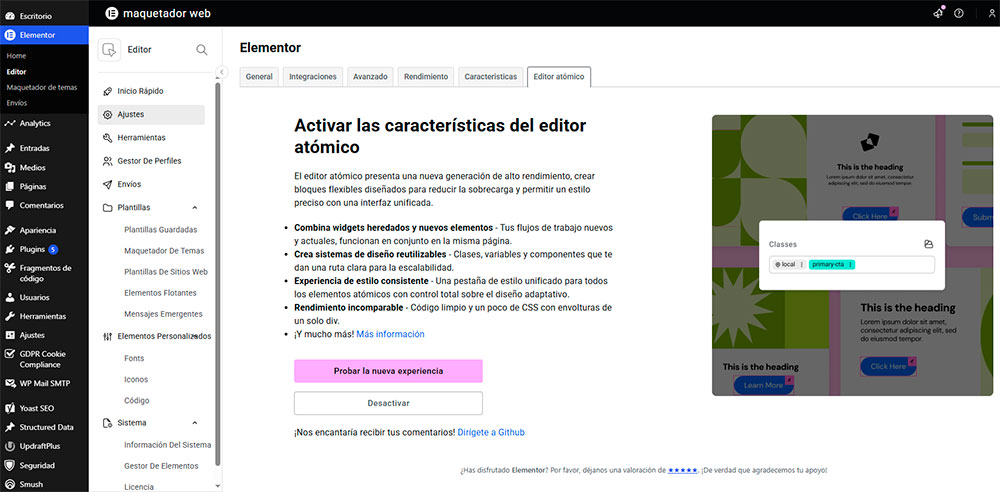Open Gestor De Elementos
The image size is (1000, 492).
(x=161, y=466)
